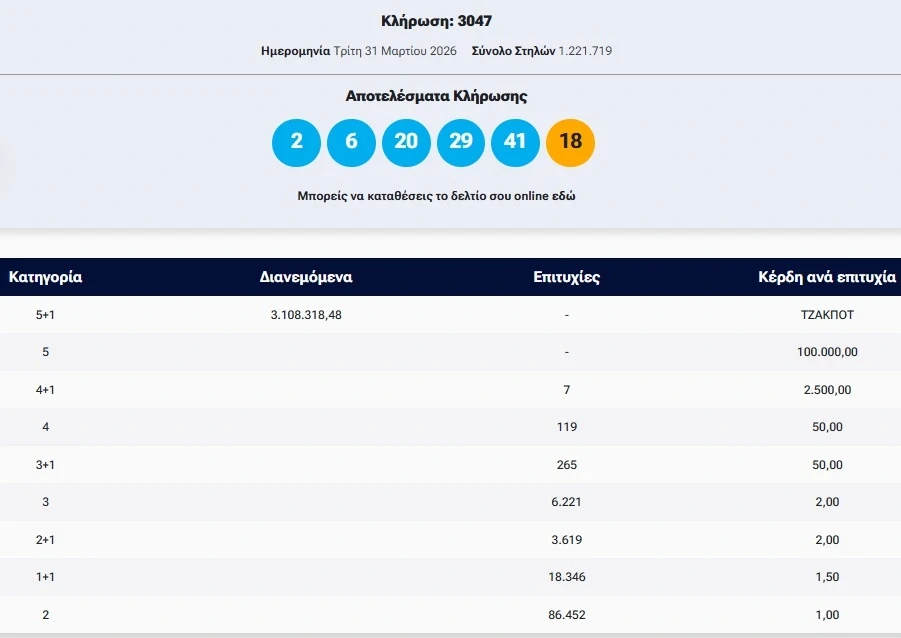Click the orange Joker ball 18
The height and width of the screenshot is (638, 901).
point(570,142)
